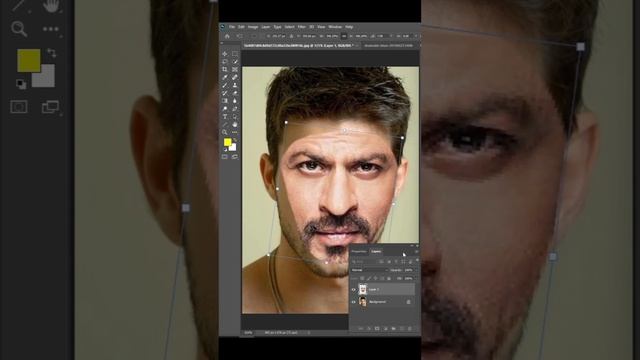Open the File menu
Viewport: 640px width, 360px height.
pos(232,27)
